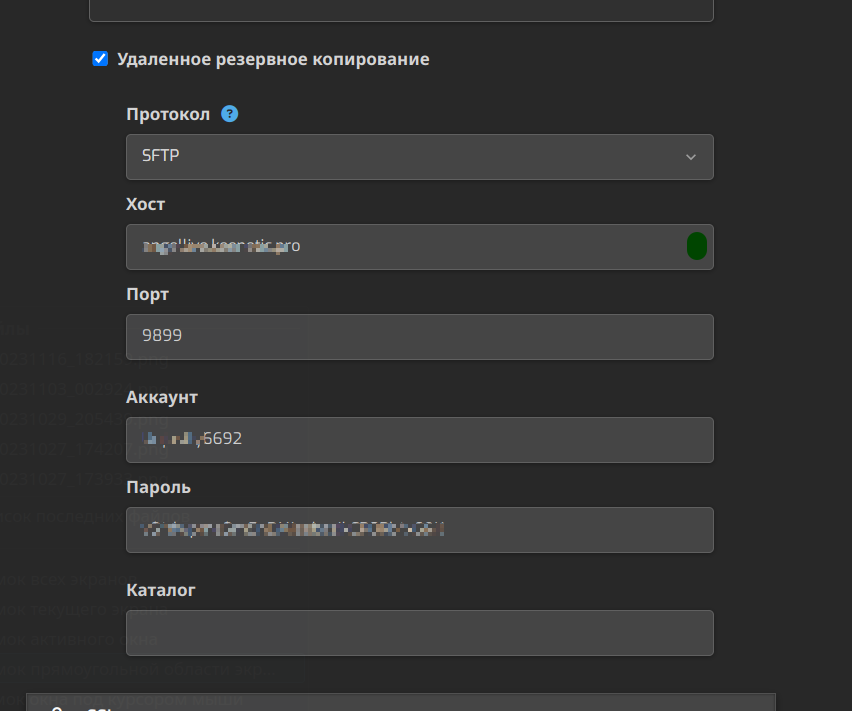This screenshot has height=711, width=852.
Task: Click the Хост label
Action: (145, 204)
